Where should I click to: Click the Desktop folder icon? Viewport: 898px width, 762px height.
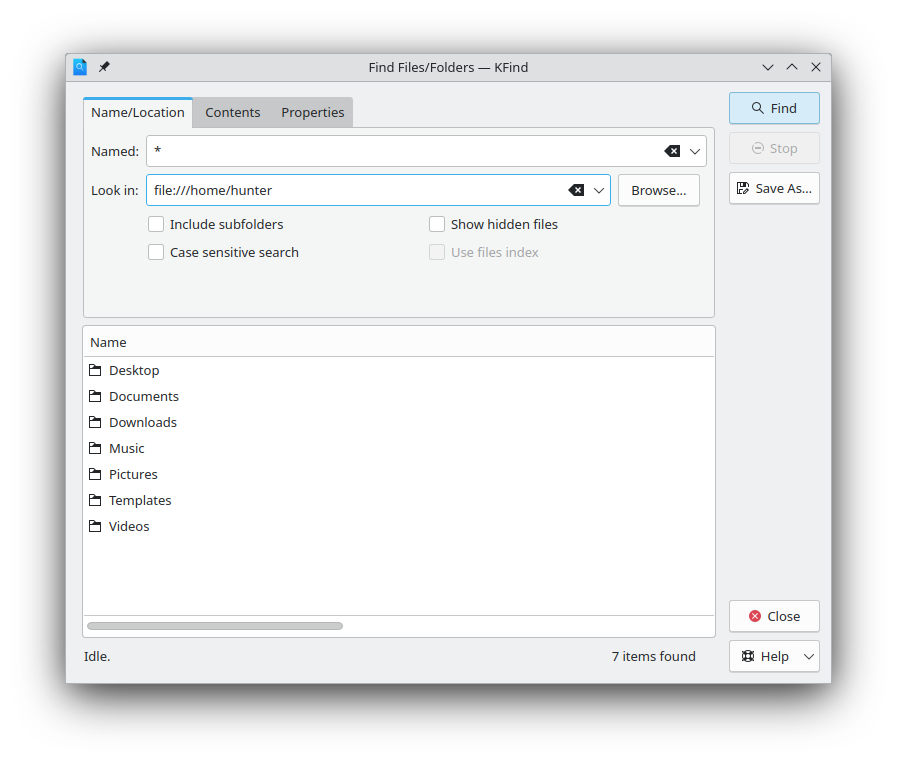[x=95, y=370]
